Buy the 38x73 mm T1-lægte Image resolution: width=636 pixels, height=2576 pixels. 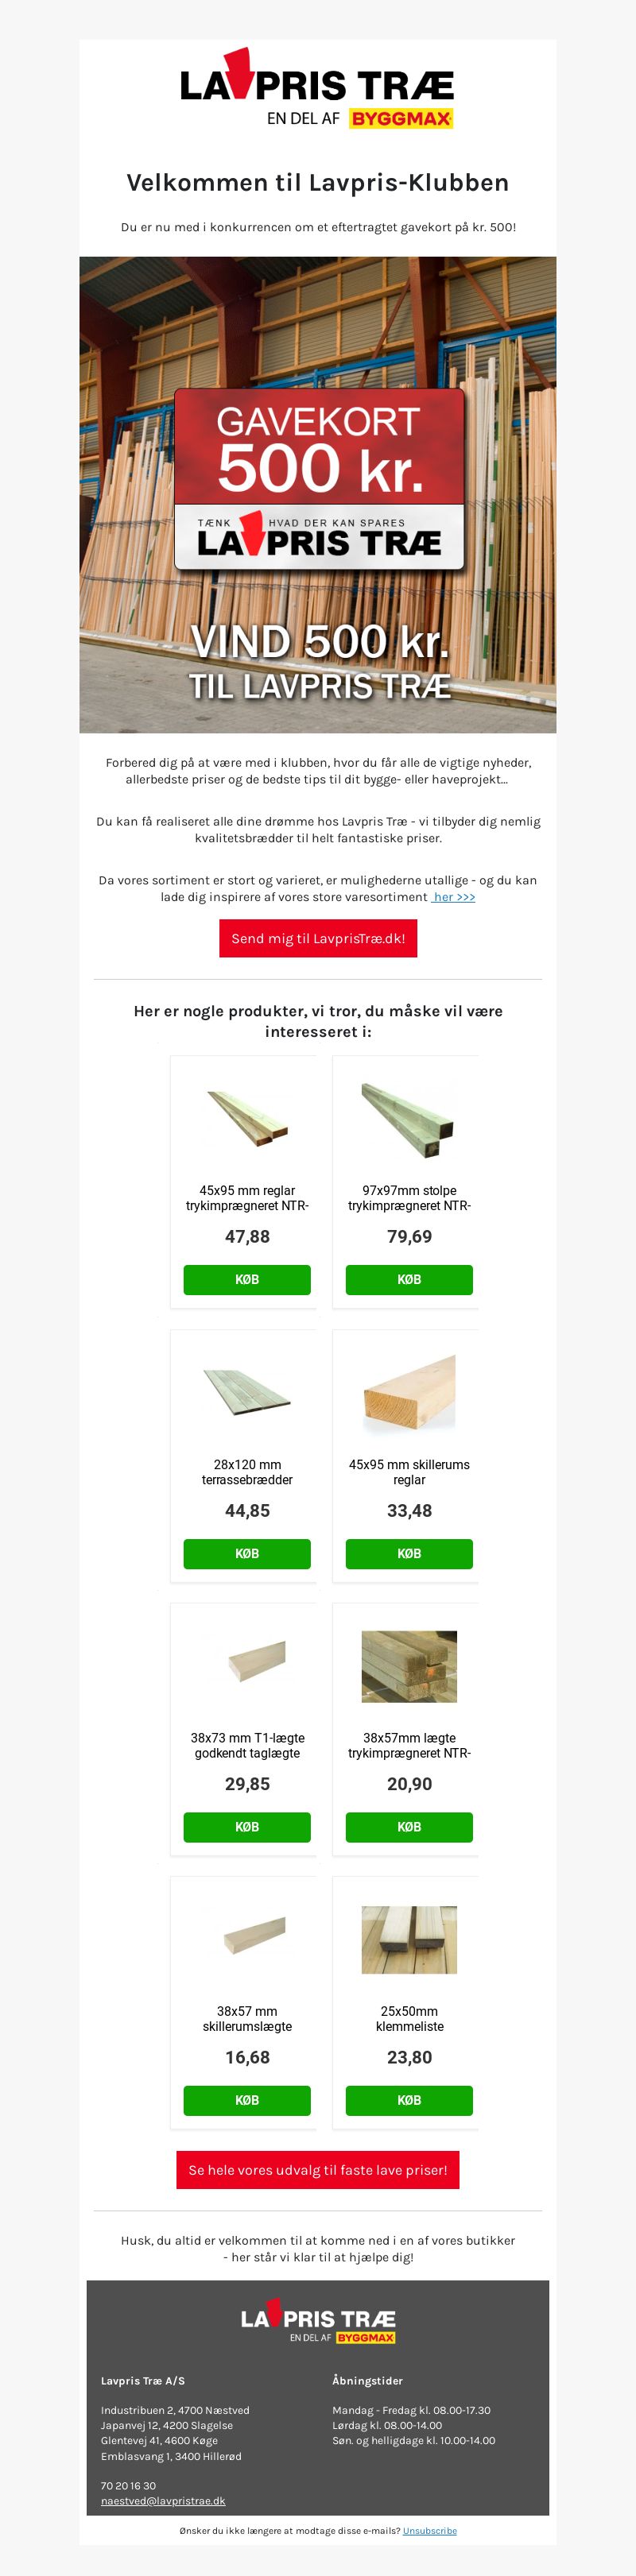(247, 1827)
